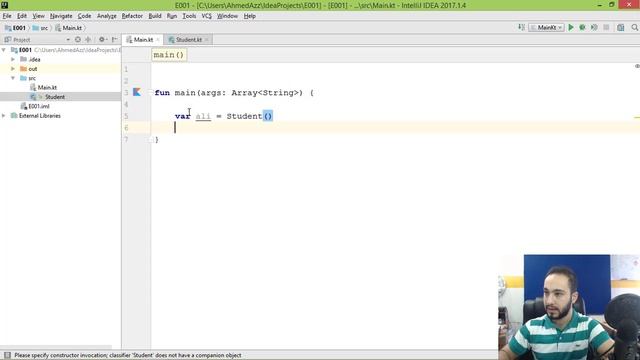Run the MainKt configuration with green arrow
640x360 pixels.
(571, 27)
